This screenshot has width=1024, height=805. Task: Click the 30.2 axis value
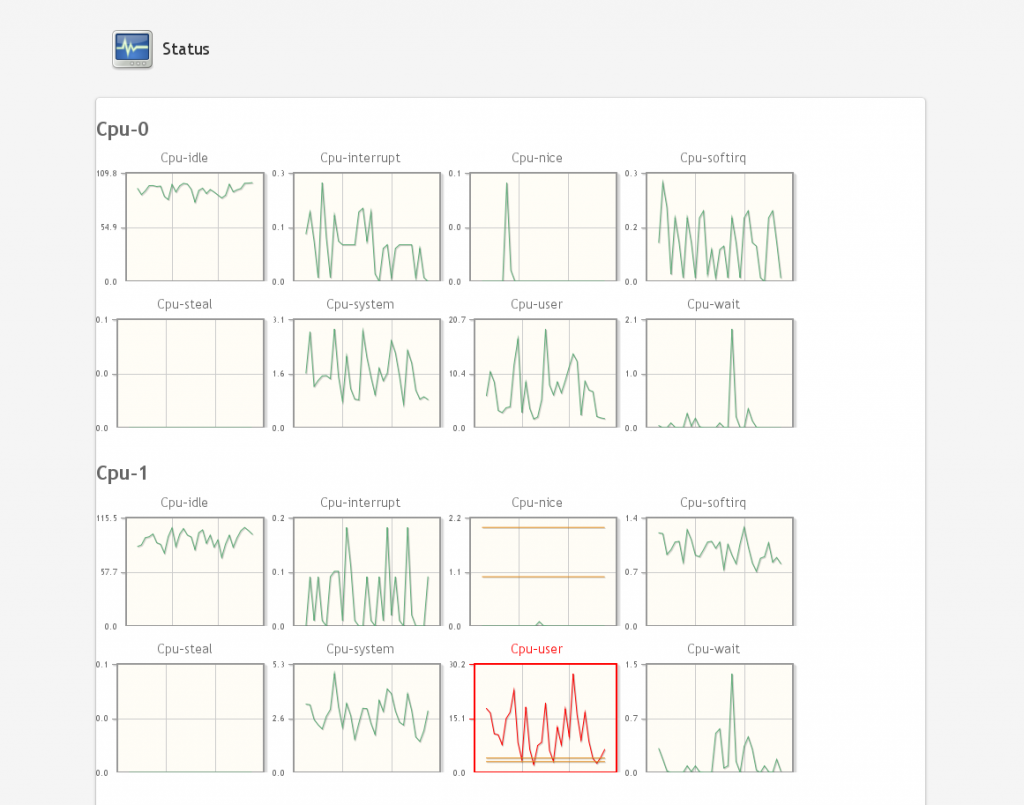457,665
